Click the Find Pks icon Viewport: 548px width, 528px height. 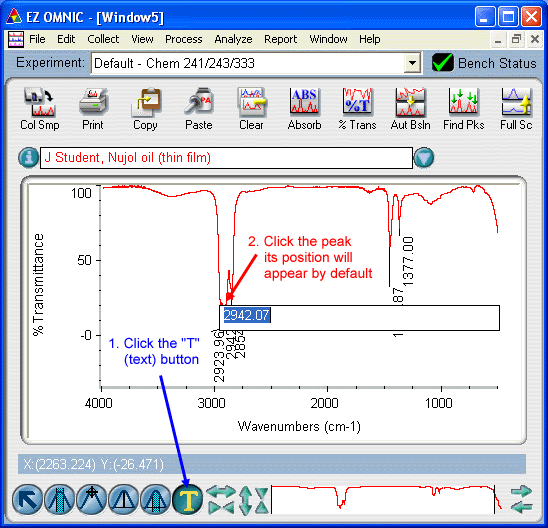click(x=463, y=102)
